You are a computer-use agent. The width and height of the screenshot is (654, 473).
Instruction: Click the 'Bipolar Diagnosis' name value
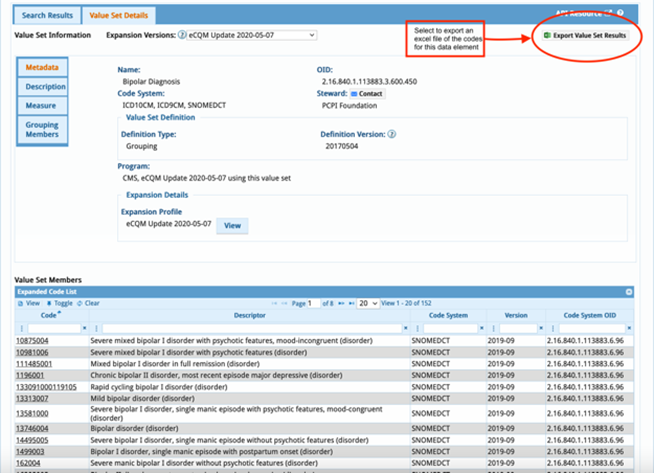151,82
